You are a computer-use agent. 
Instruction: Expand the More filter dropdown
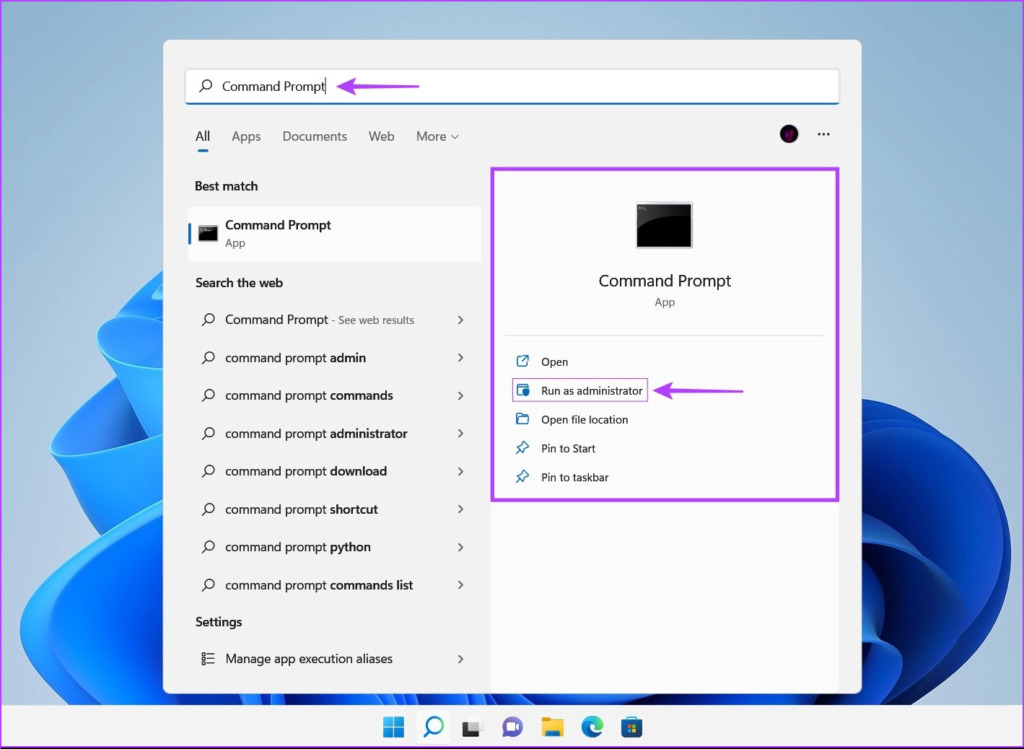(437, 136)
